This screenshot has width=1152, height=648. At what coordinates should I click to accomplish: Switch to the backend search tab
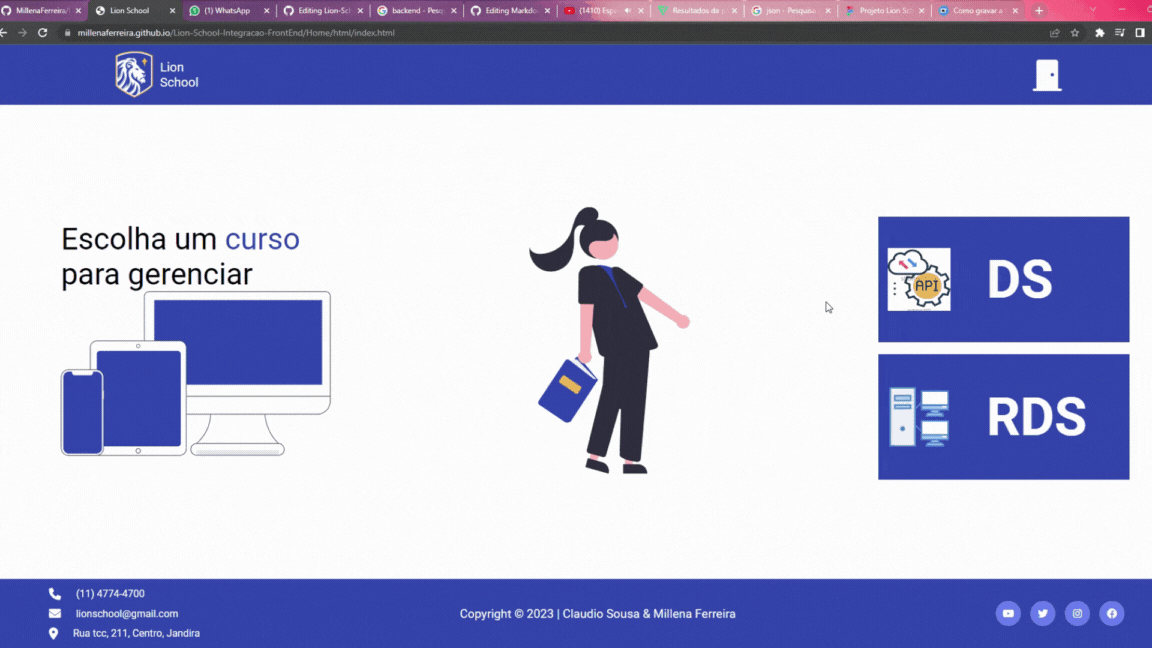coord(413,11)
